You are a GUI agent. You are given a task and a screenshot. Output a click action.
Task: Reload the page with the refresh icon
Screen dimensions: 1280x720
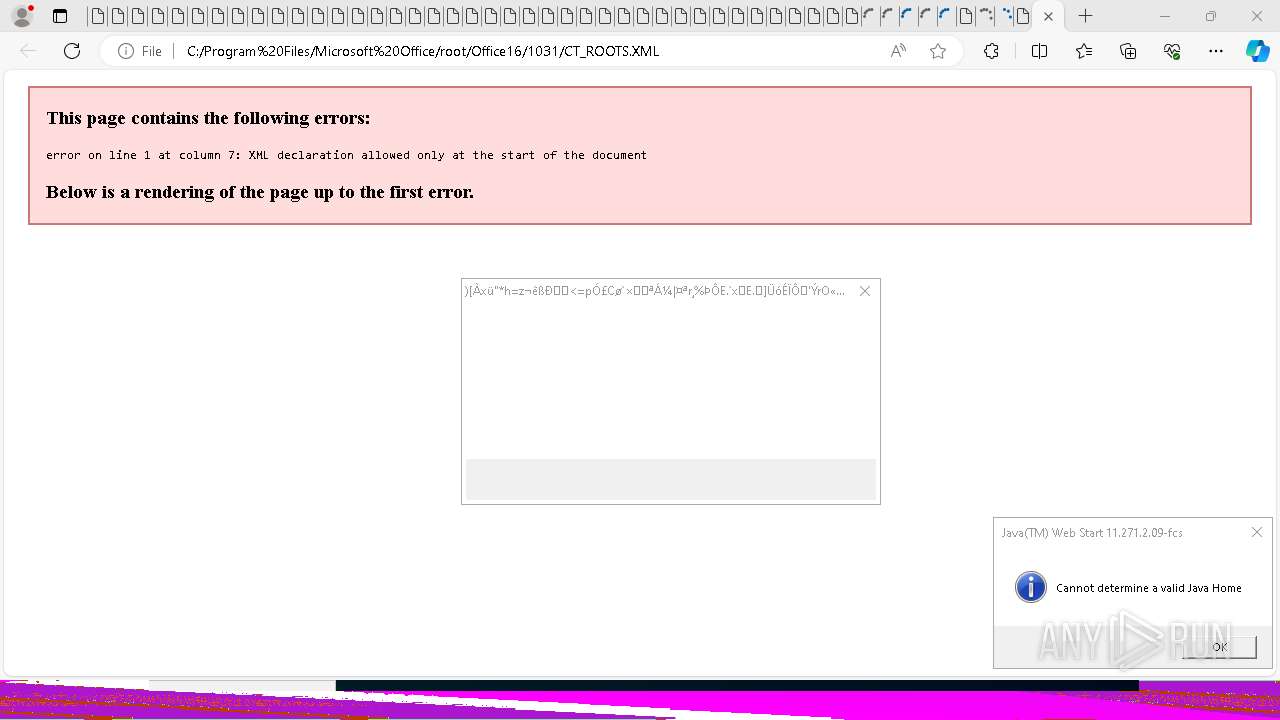72,51
